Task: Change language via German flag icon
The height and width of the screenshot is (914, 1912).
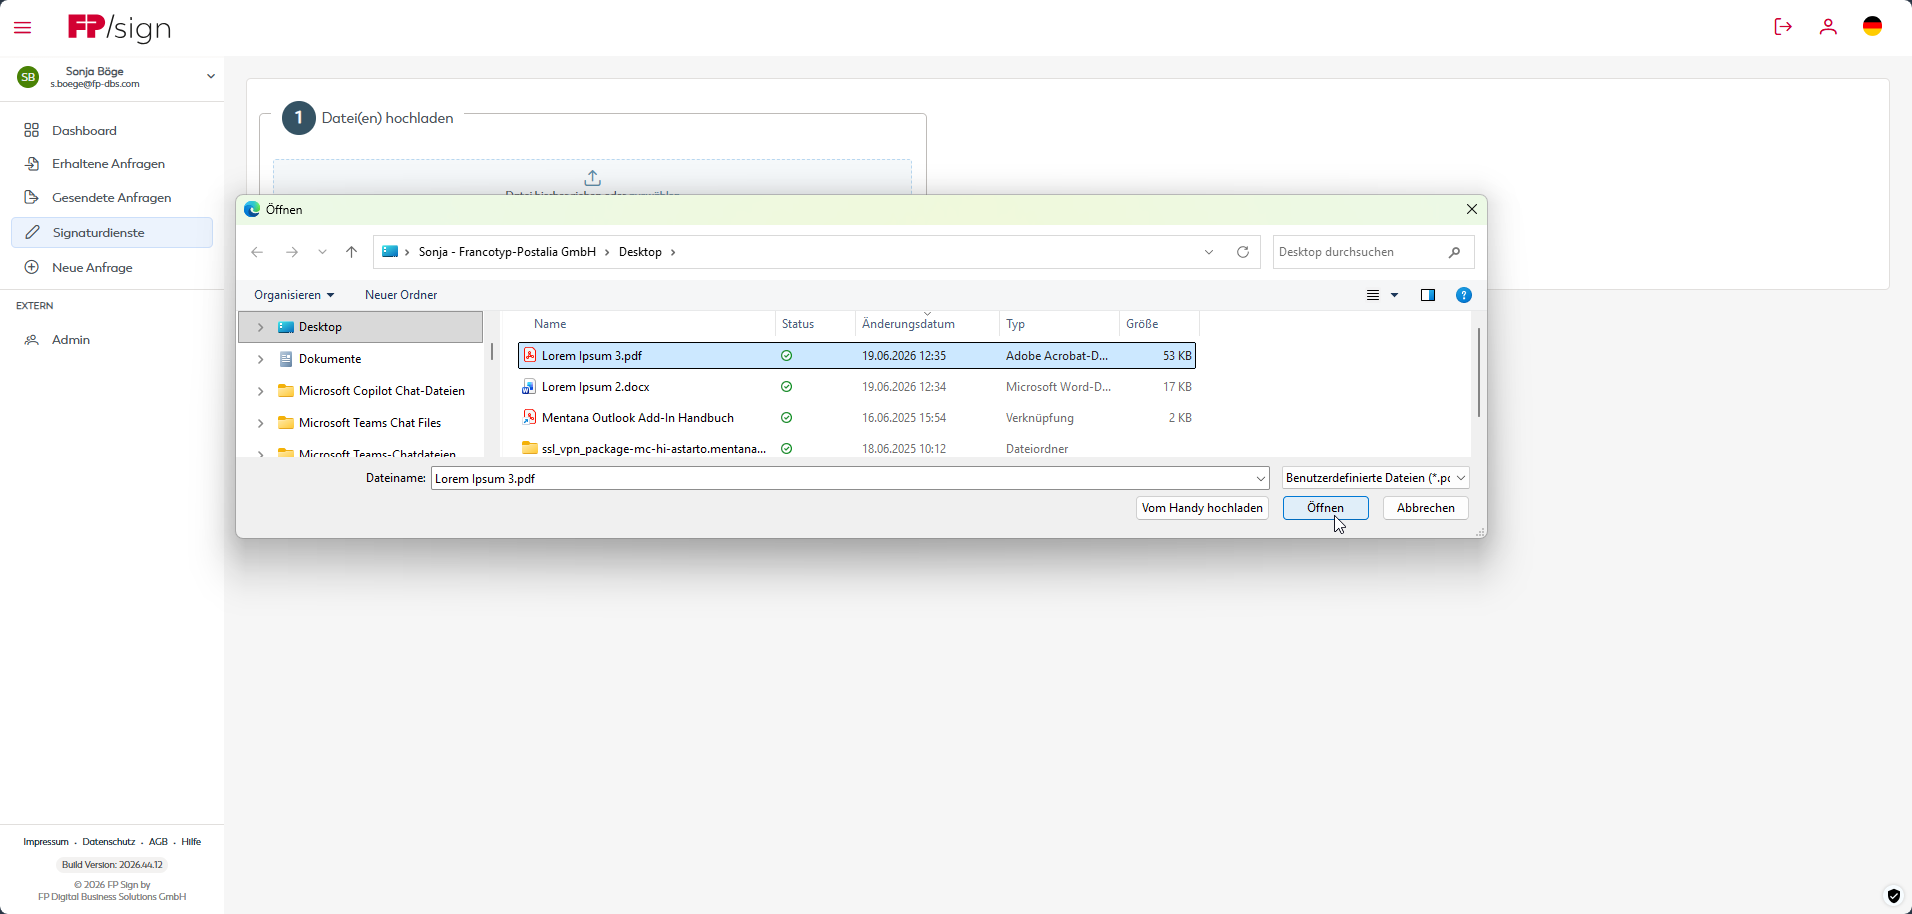Action: click(x=1872, y=26)
